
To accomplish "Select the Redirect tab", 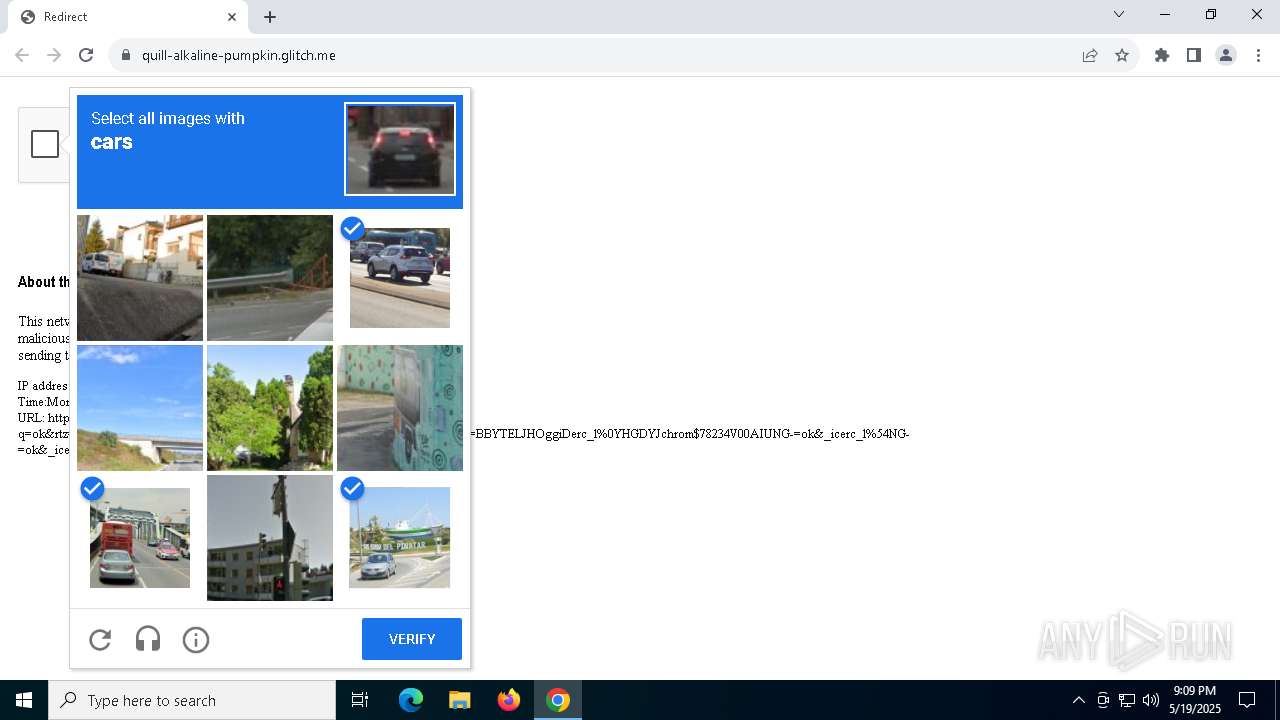I will (128, 17).
